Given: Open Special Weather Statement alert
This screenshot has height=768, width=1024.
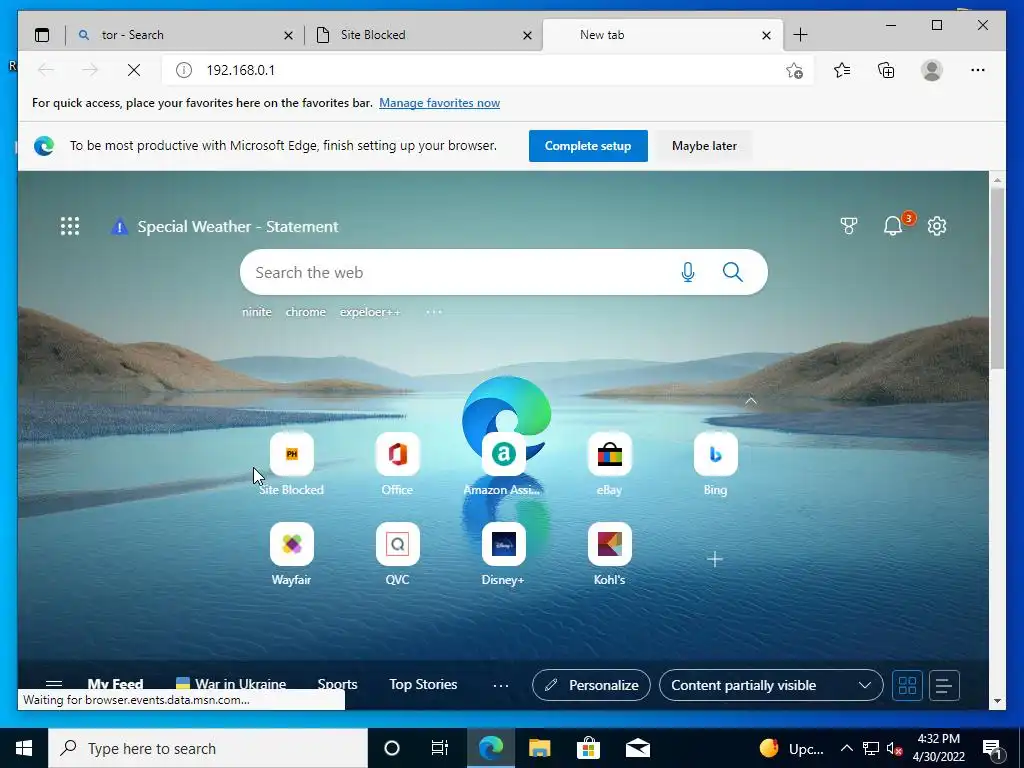Looking at the screenshot, I should tap(225, 227).
